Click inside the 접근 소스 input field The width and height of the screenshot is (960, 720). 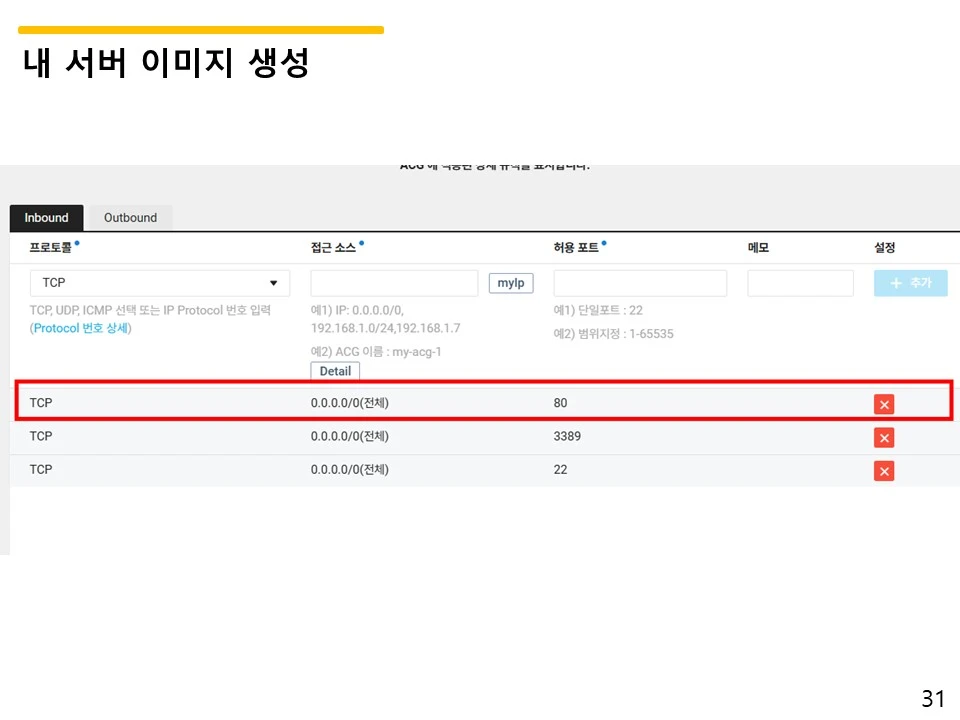pyautogui.click(x=393, y=282)
